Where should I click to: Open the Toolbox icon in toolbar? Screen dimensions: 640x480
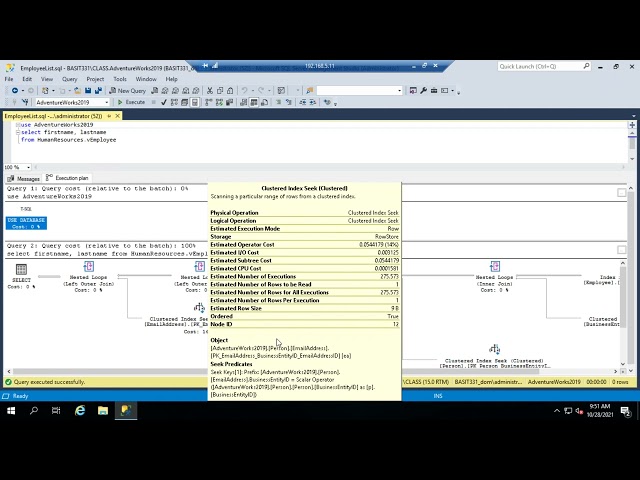(x=434, y=91)
